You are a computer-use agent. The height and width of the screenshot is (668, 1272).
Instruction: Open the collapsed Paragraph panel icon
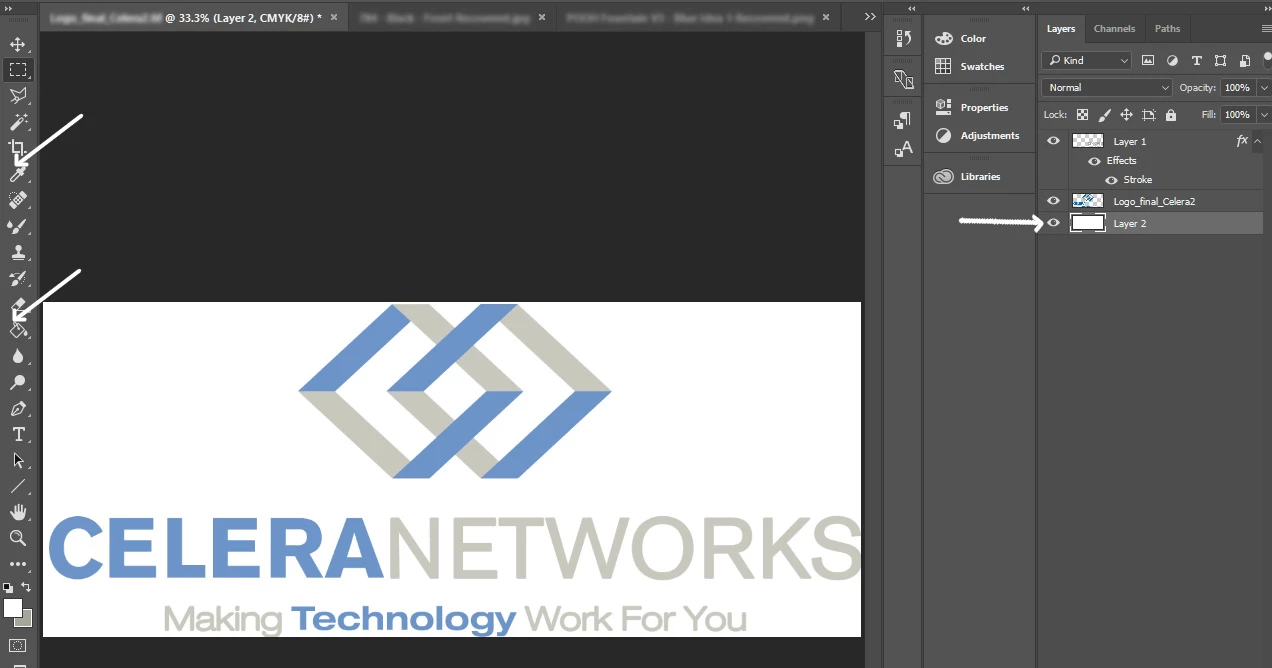click(903, 120)
